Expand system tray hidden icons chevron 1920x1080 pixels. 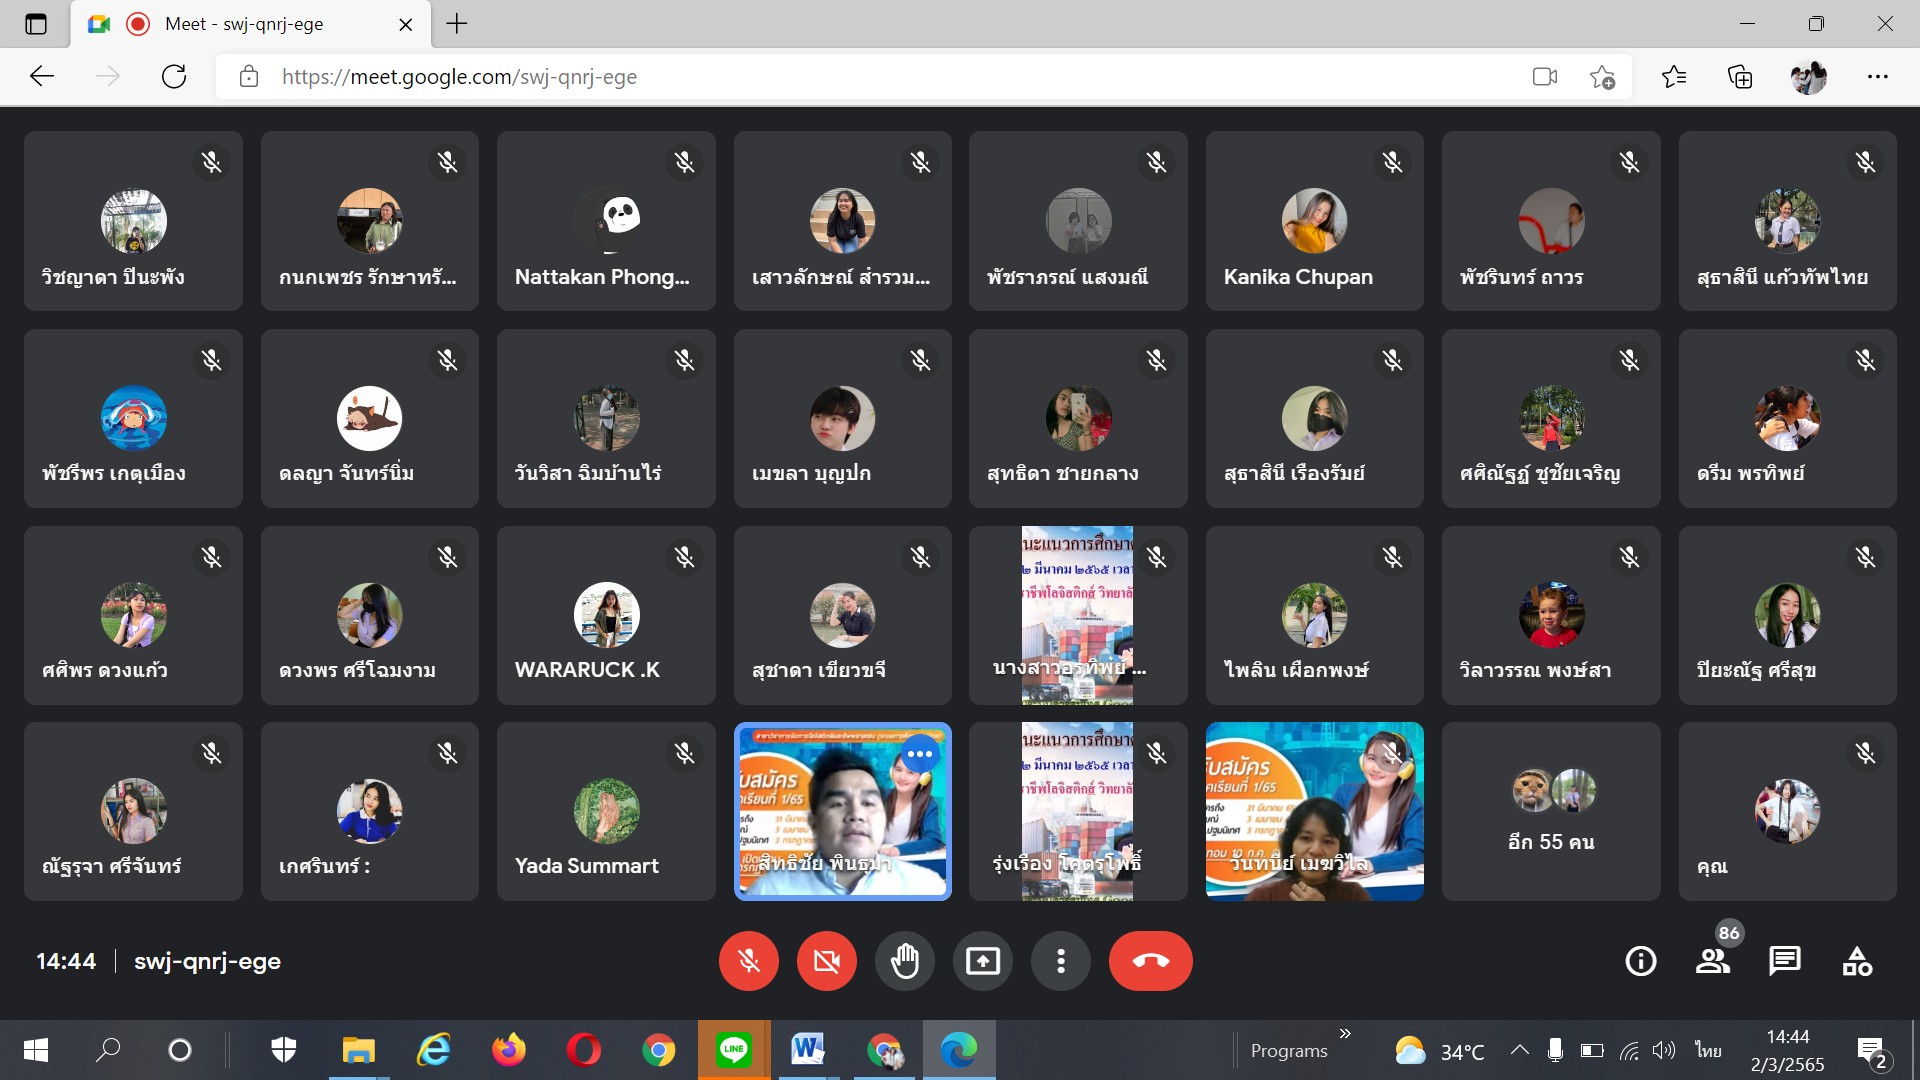pyautogui.click(x=1519, y=1050)
